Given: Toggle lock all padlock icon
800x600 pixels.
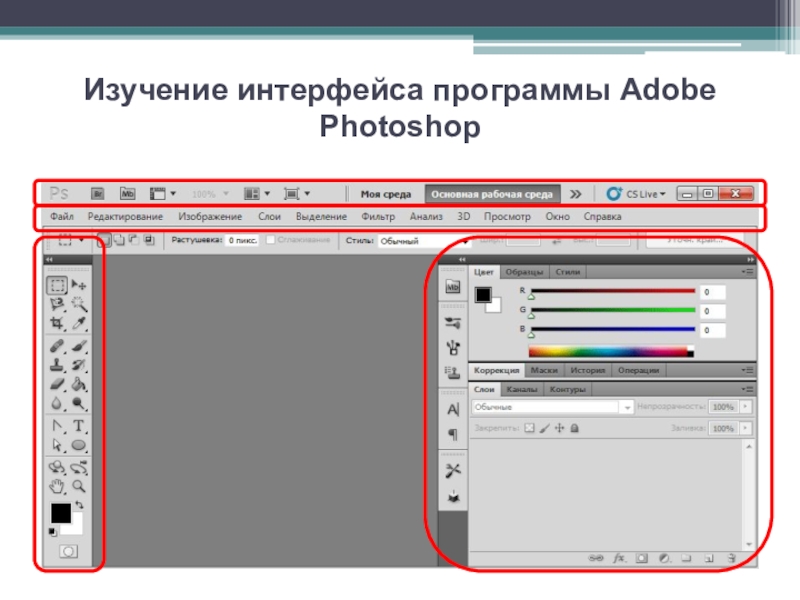Looking at the screenshot, I should [x=574, y=428].
